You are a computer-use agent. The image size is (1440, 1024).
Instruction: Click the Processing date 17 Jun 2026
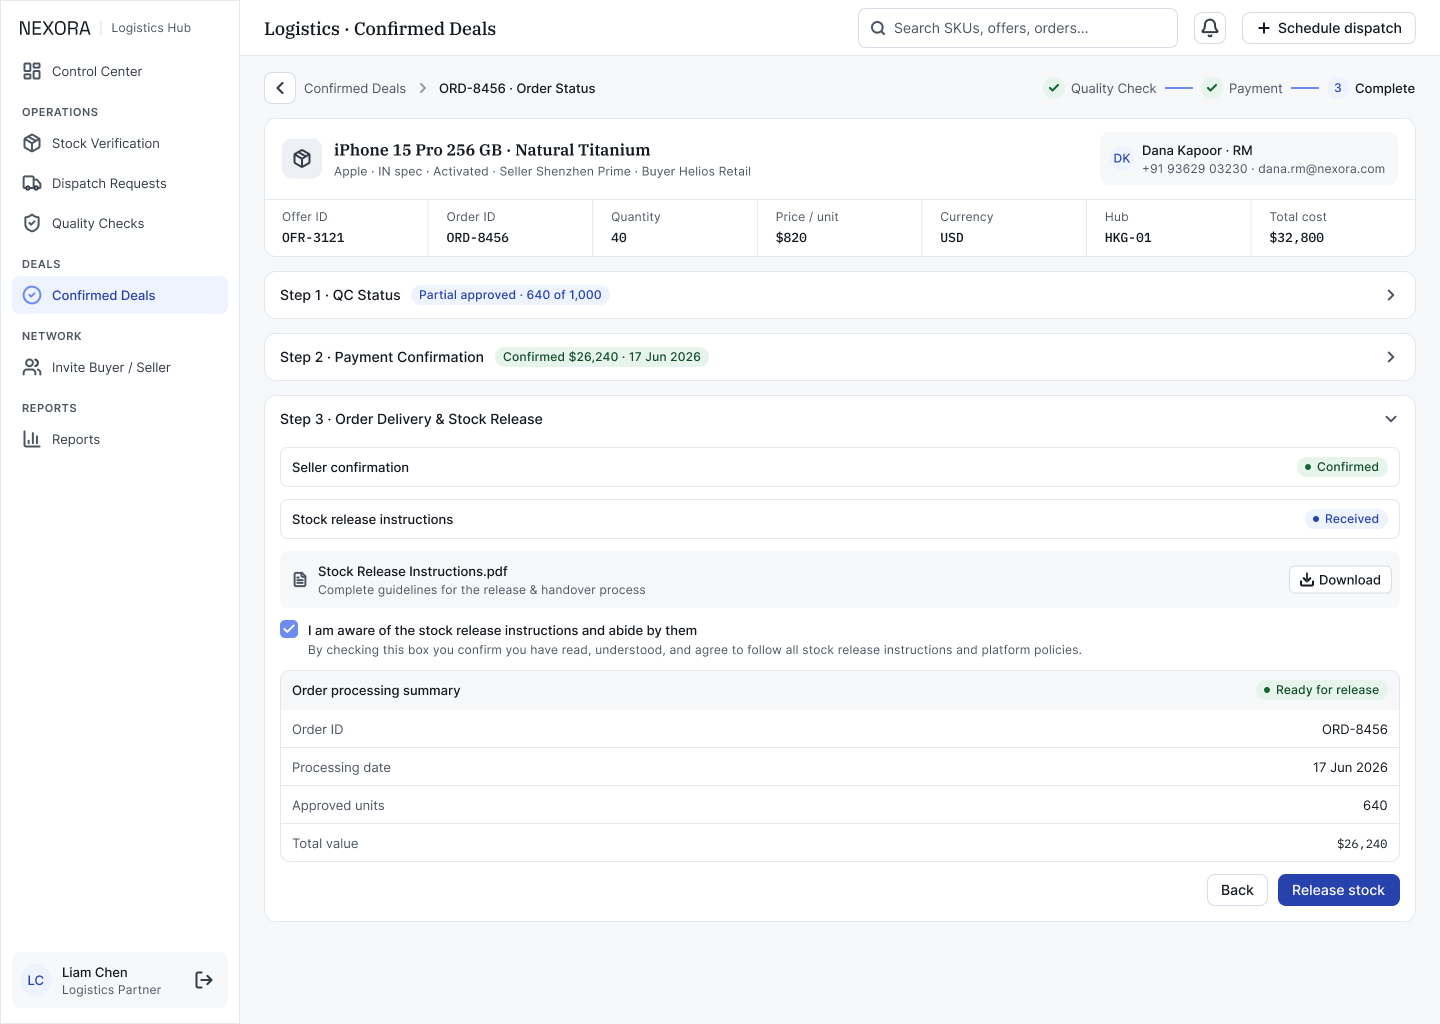click(x=1350, y=768)
